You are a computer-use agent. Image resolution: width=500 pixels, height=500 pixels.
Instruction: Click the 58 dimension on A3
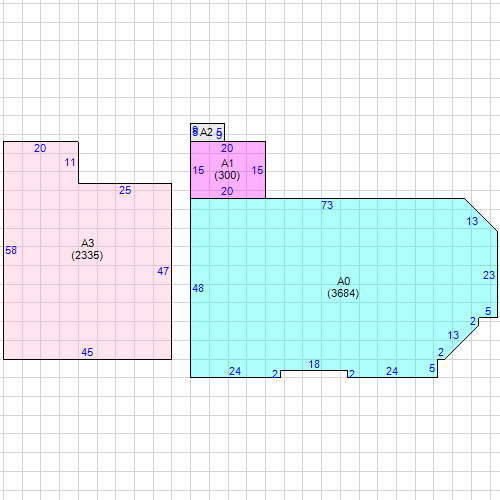(x=11, y=250)
